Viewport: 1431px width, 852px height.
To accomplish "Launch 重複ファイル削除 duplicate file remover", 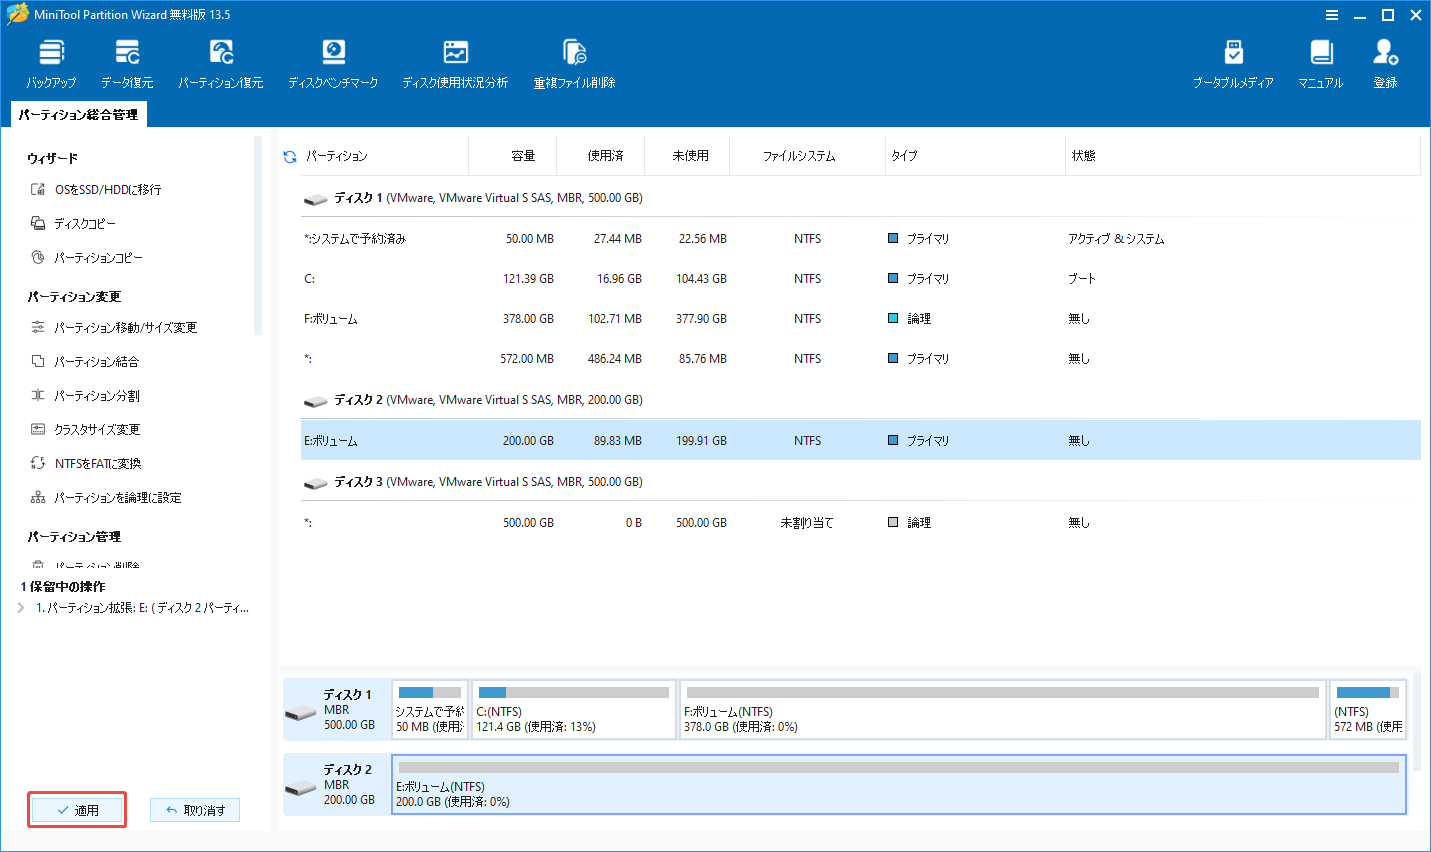I will click(x=573, y=60).
